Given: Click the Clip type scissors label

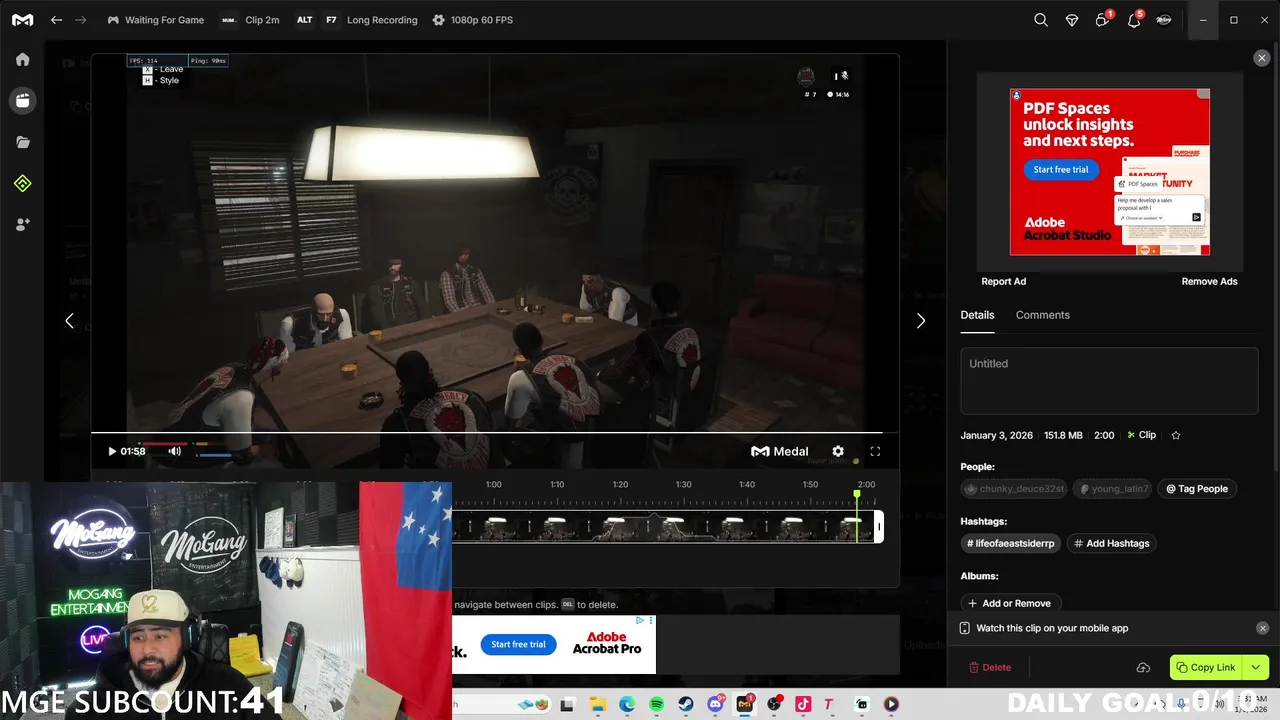Looking at the screenshot, I should [1141, 435].
